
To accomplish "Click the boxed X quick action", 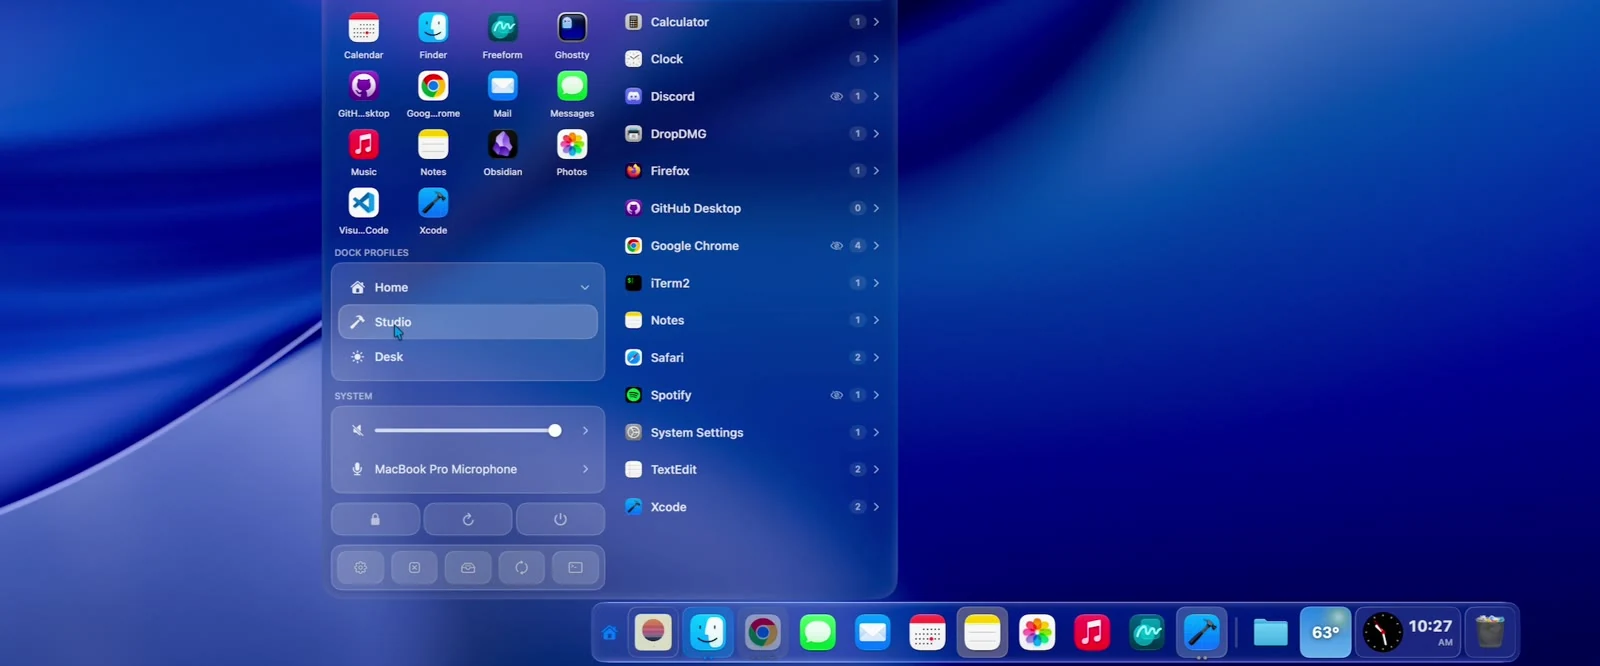I will pos(414,567).
